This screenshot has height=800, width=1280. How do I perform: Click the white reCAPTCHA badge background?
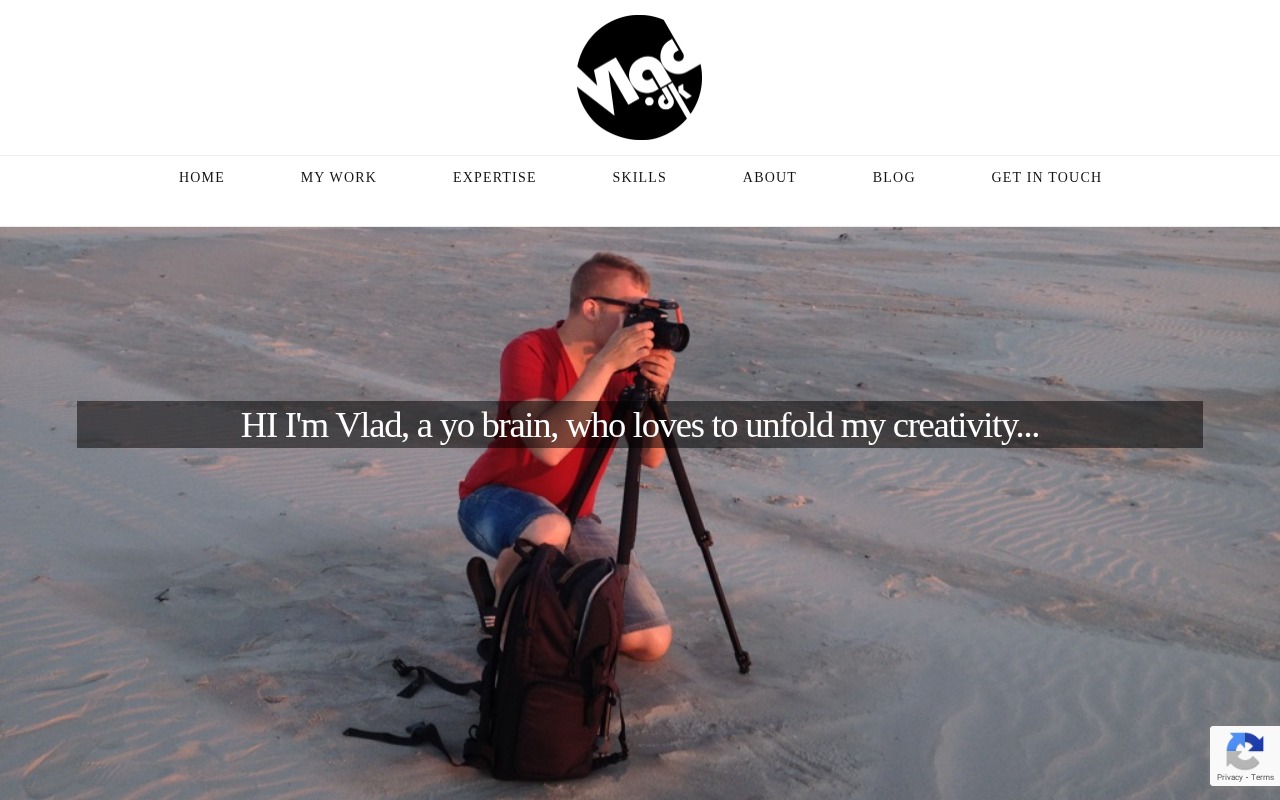1245,756
